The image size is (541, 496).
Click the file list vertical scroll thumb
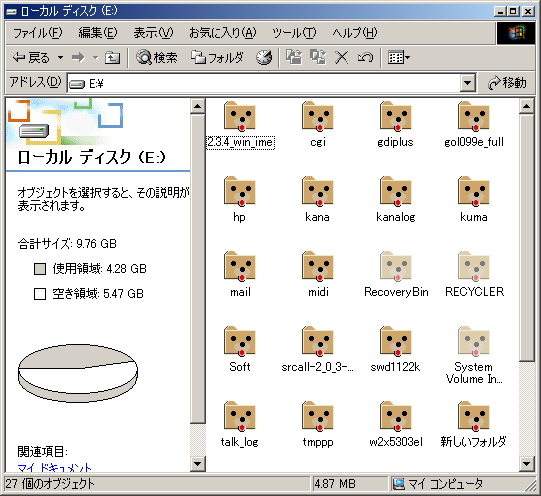click(x=527, y=237)
